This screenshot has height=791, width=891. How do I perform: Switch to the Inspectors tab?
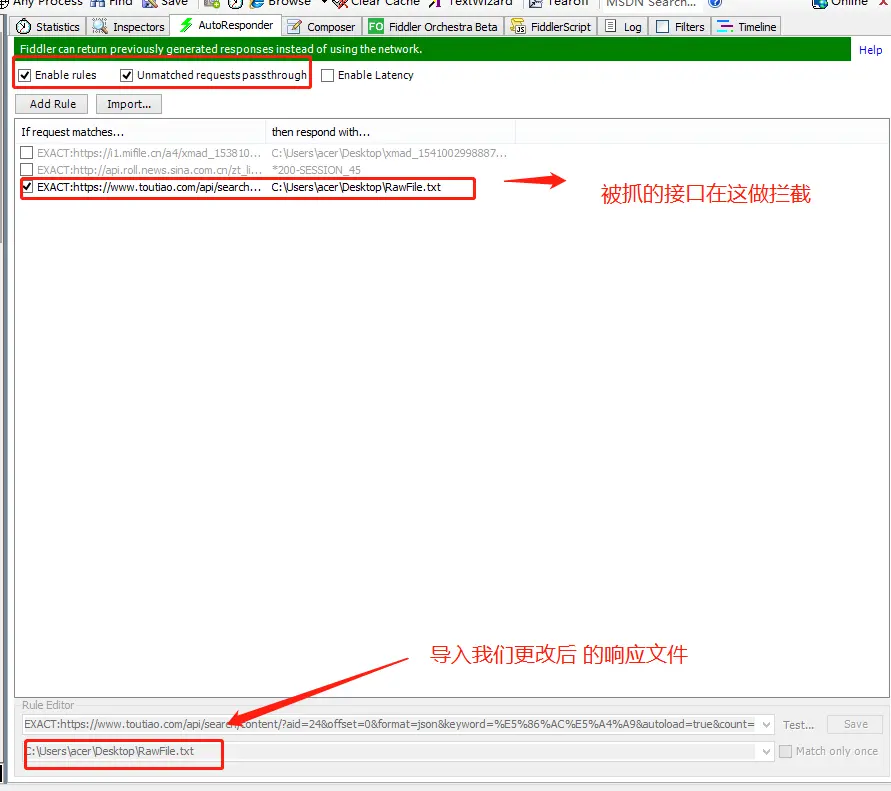[x=128, y=27]
